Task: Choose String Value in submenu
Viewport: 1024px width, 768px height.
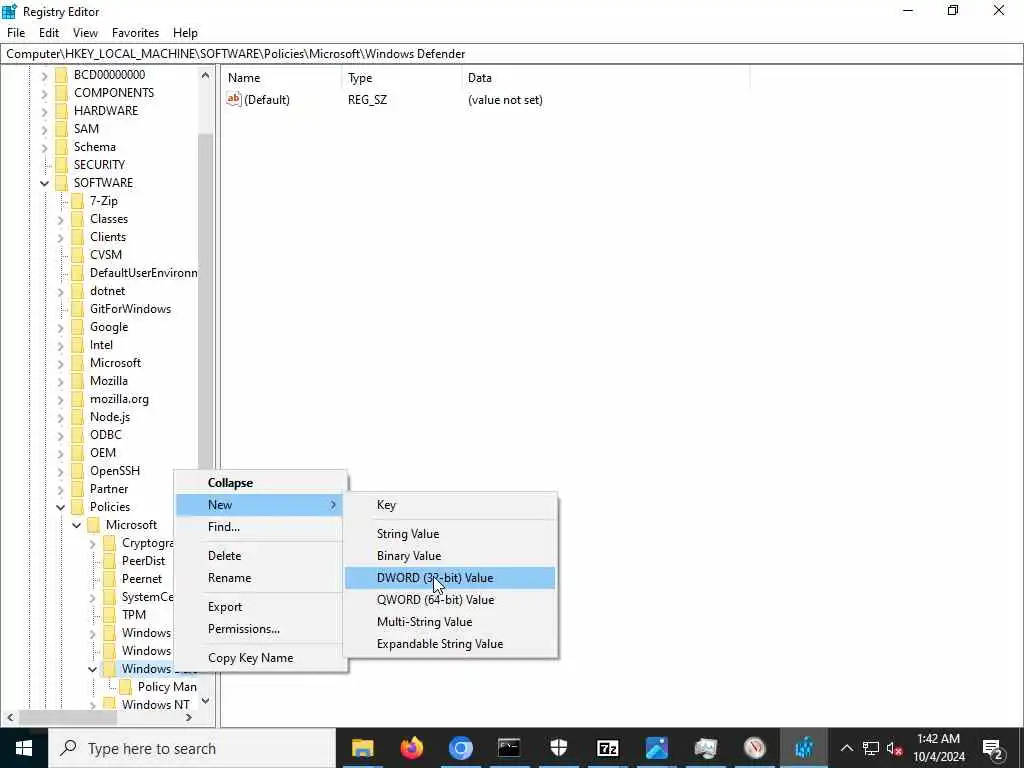Action: [x=450, y=534]
